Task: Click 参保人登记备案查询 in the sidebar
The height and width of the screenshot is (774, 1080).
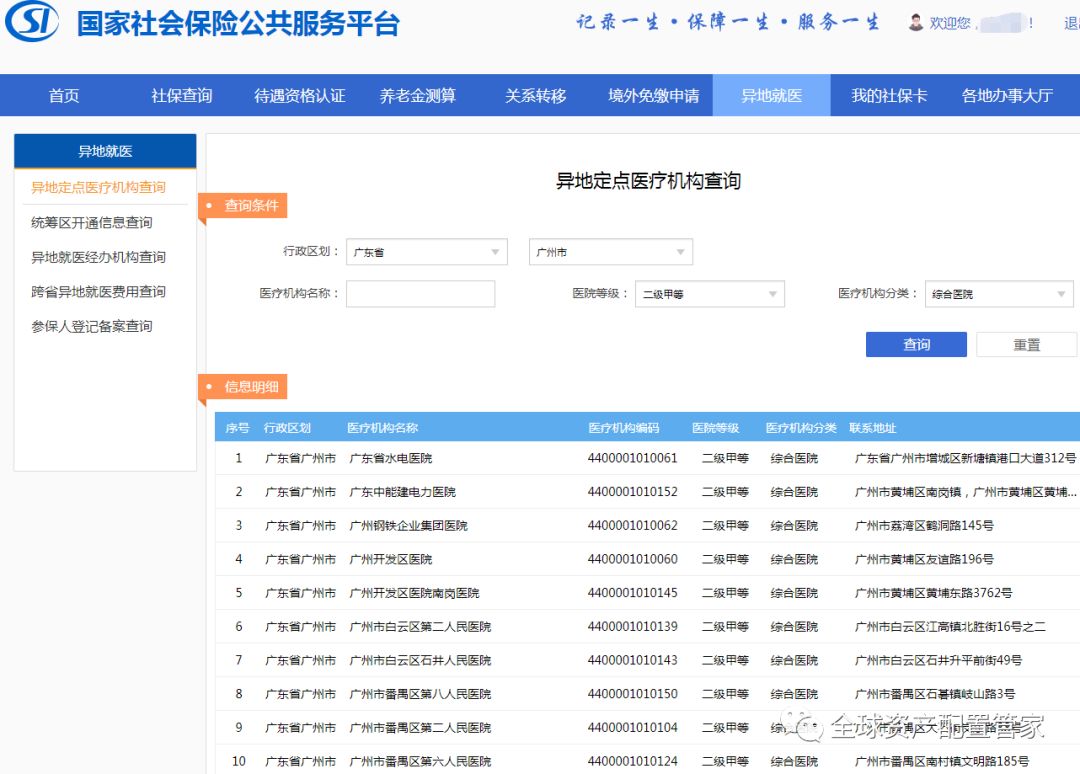Action: coord(92,327)
